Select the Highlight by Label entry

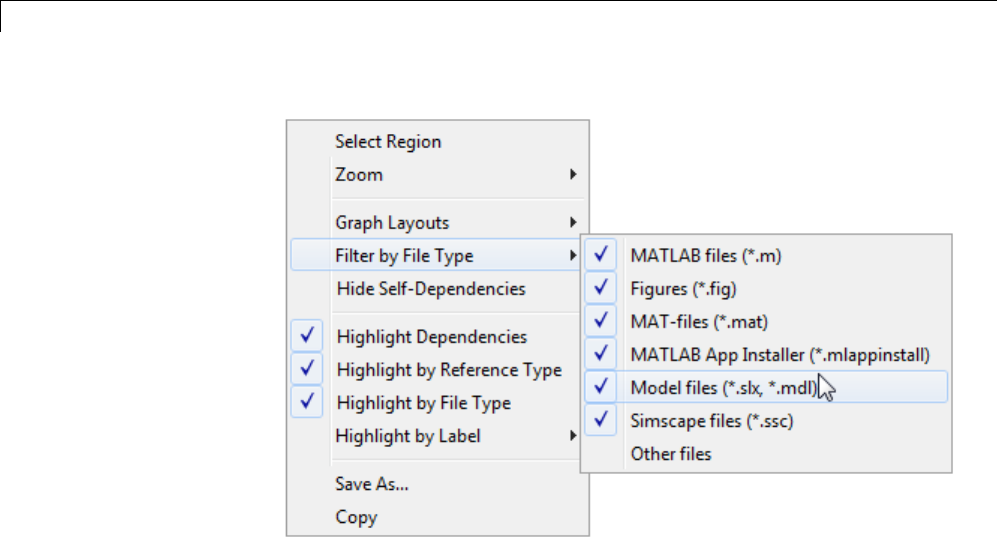(x=408, y=436)
